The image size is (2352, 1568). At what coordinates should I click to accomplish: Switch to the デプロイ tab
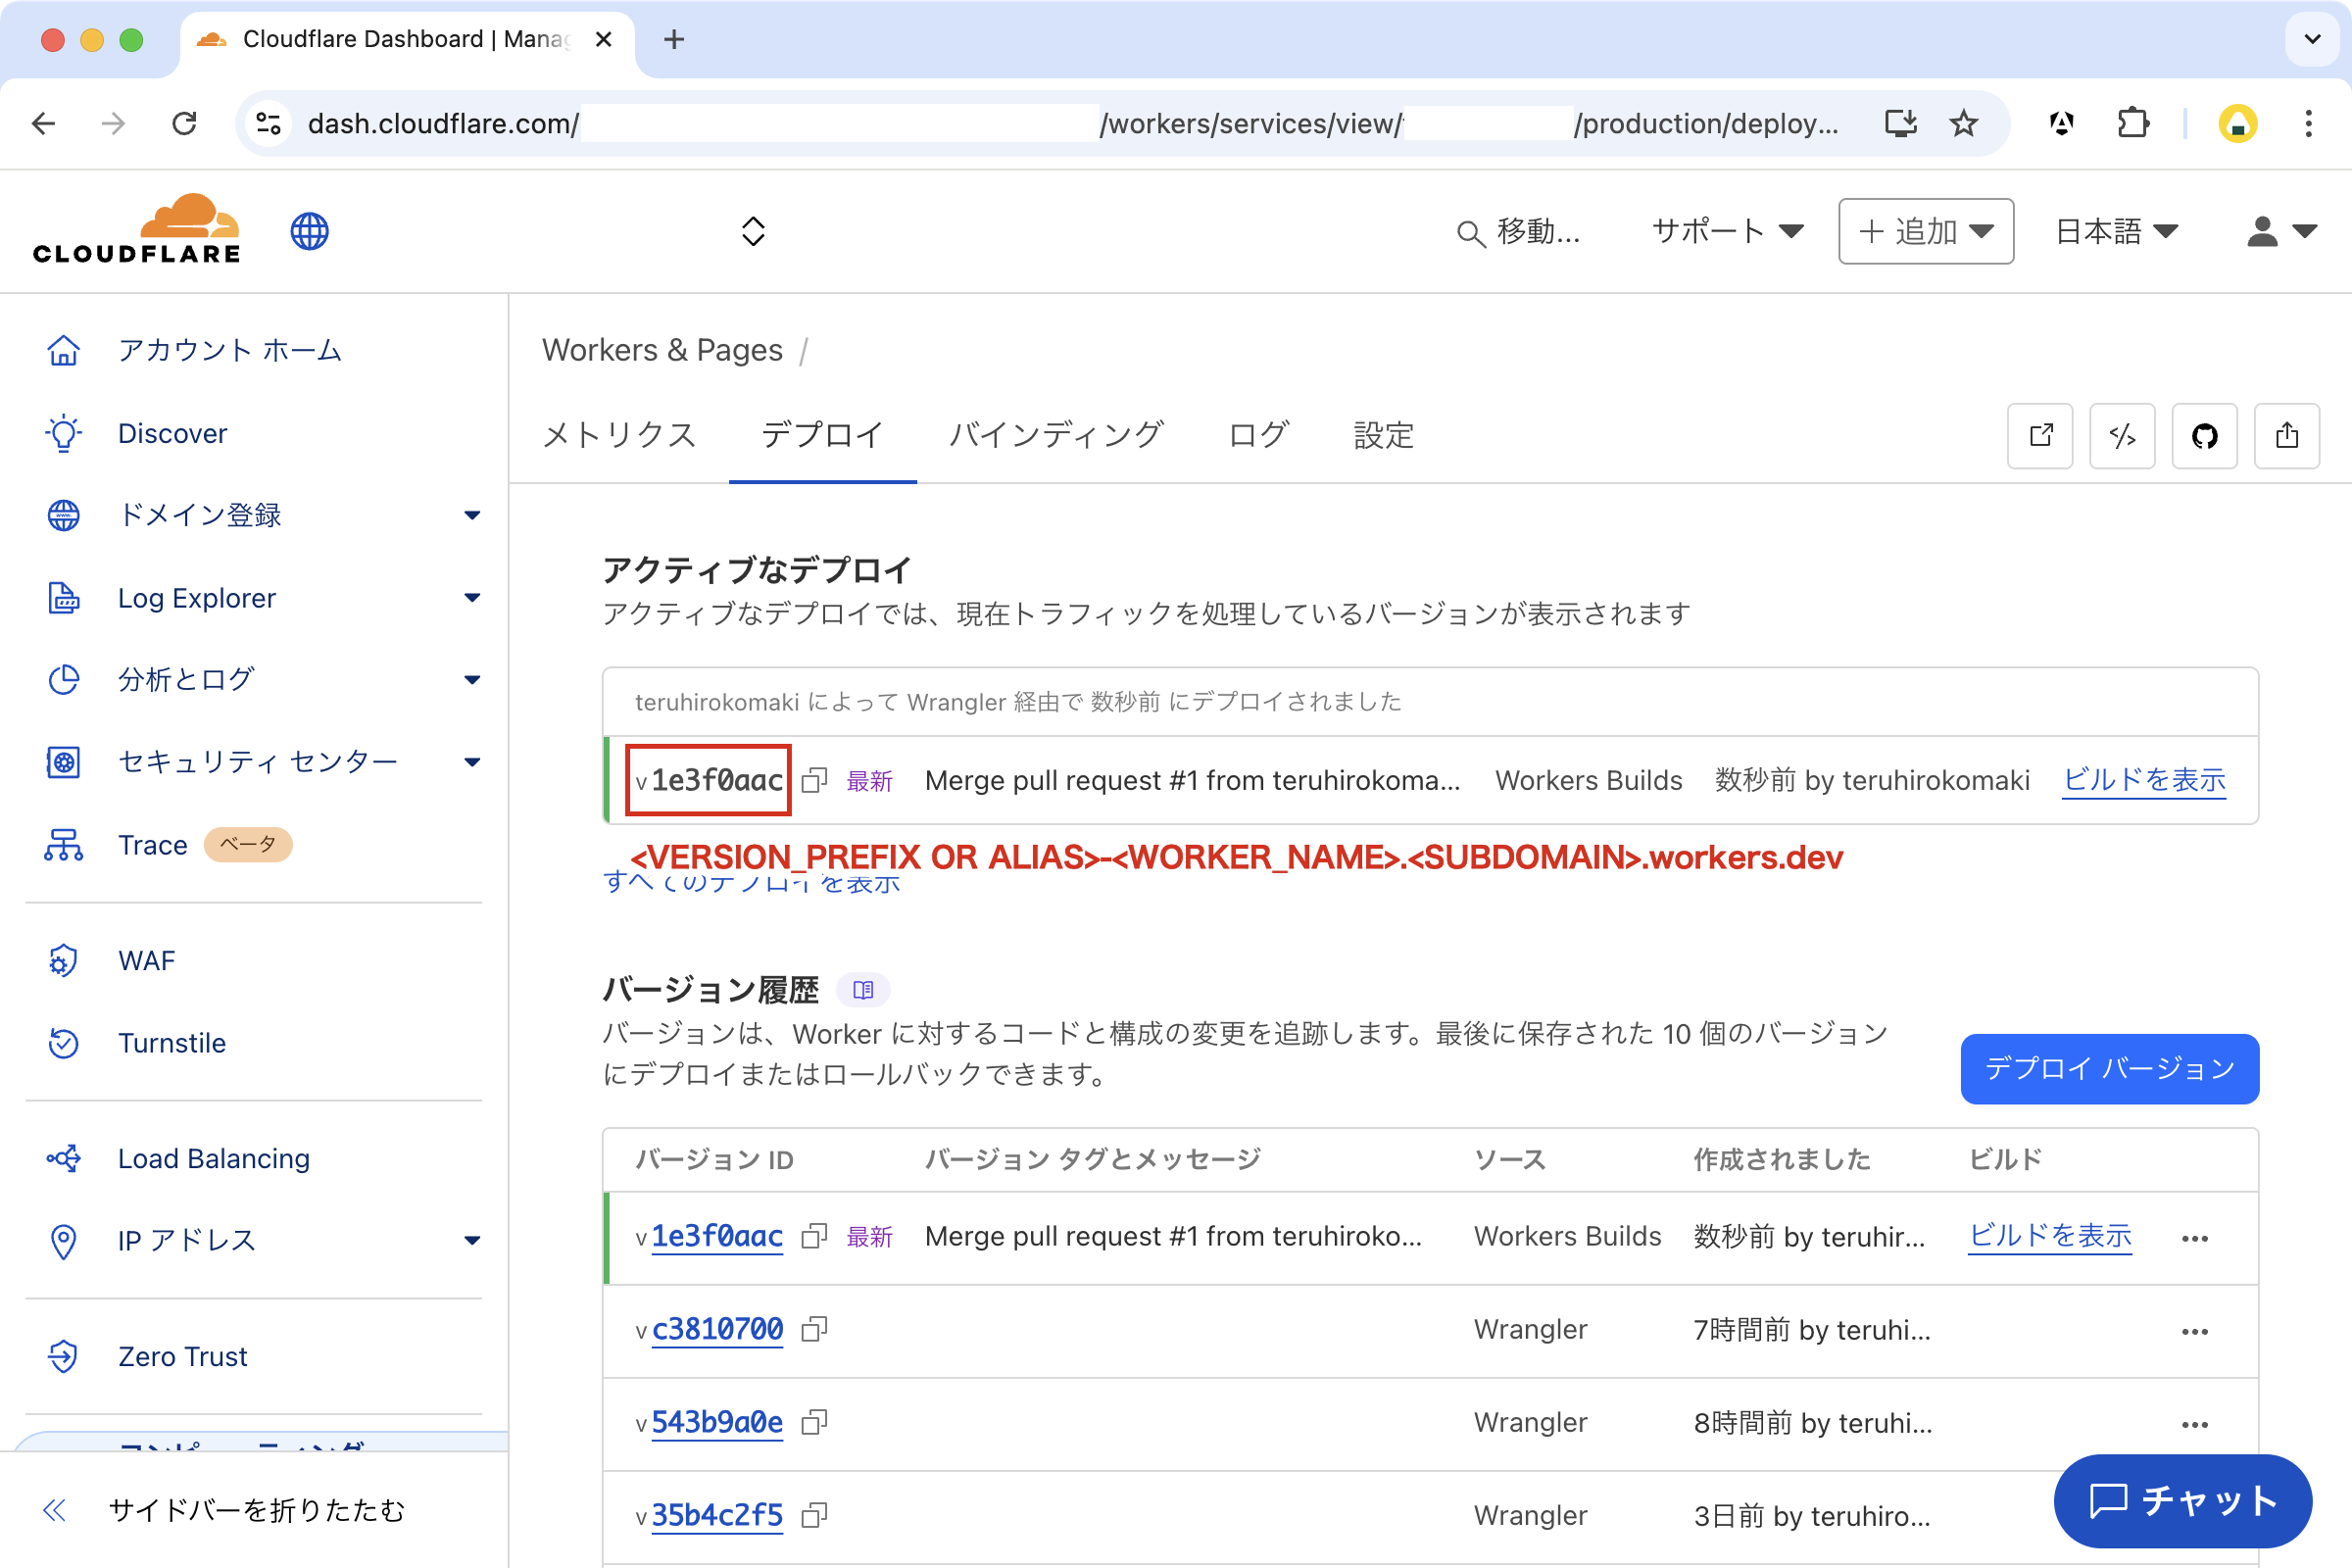point(822,435)
